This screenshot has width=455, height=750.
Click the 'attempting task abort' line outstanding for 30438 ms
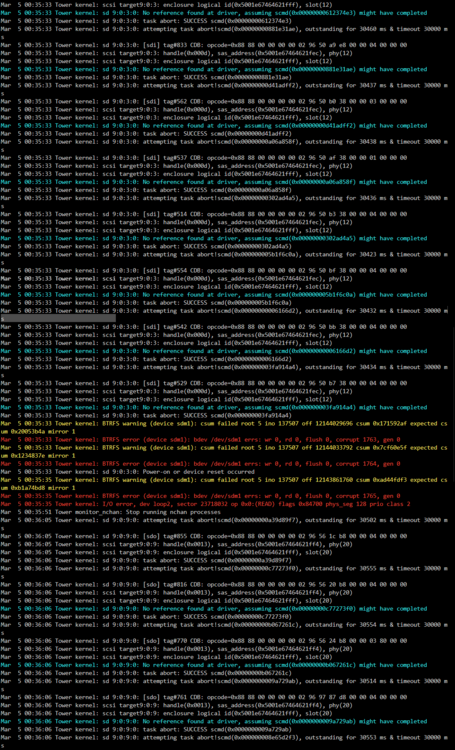tap(224, 145)
